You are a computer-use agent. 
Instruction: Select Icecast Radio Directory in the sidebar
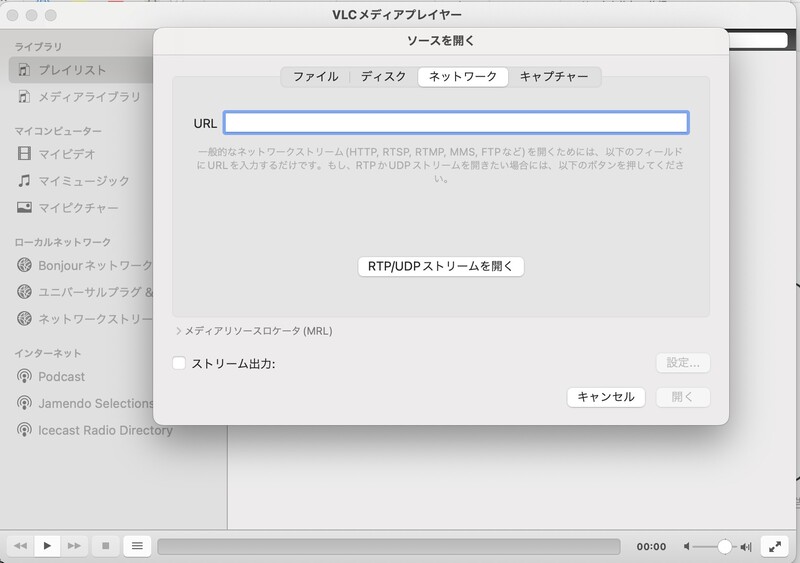[x=105, y=430]
